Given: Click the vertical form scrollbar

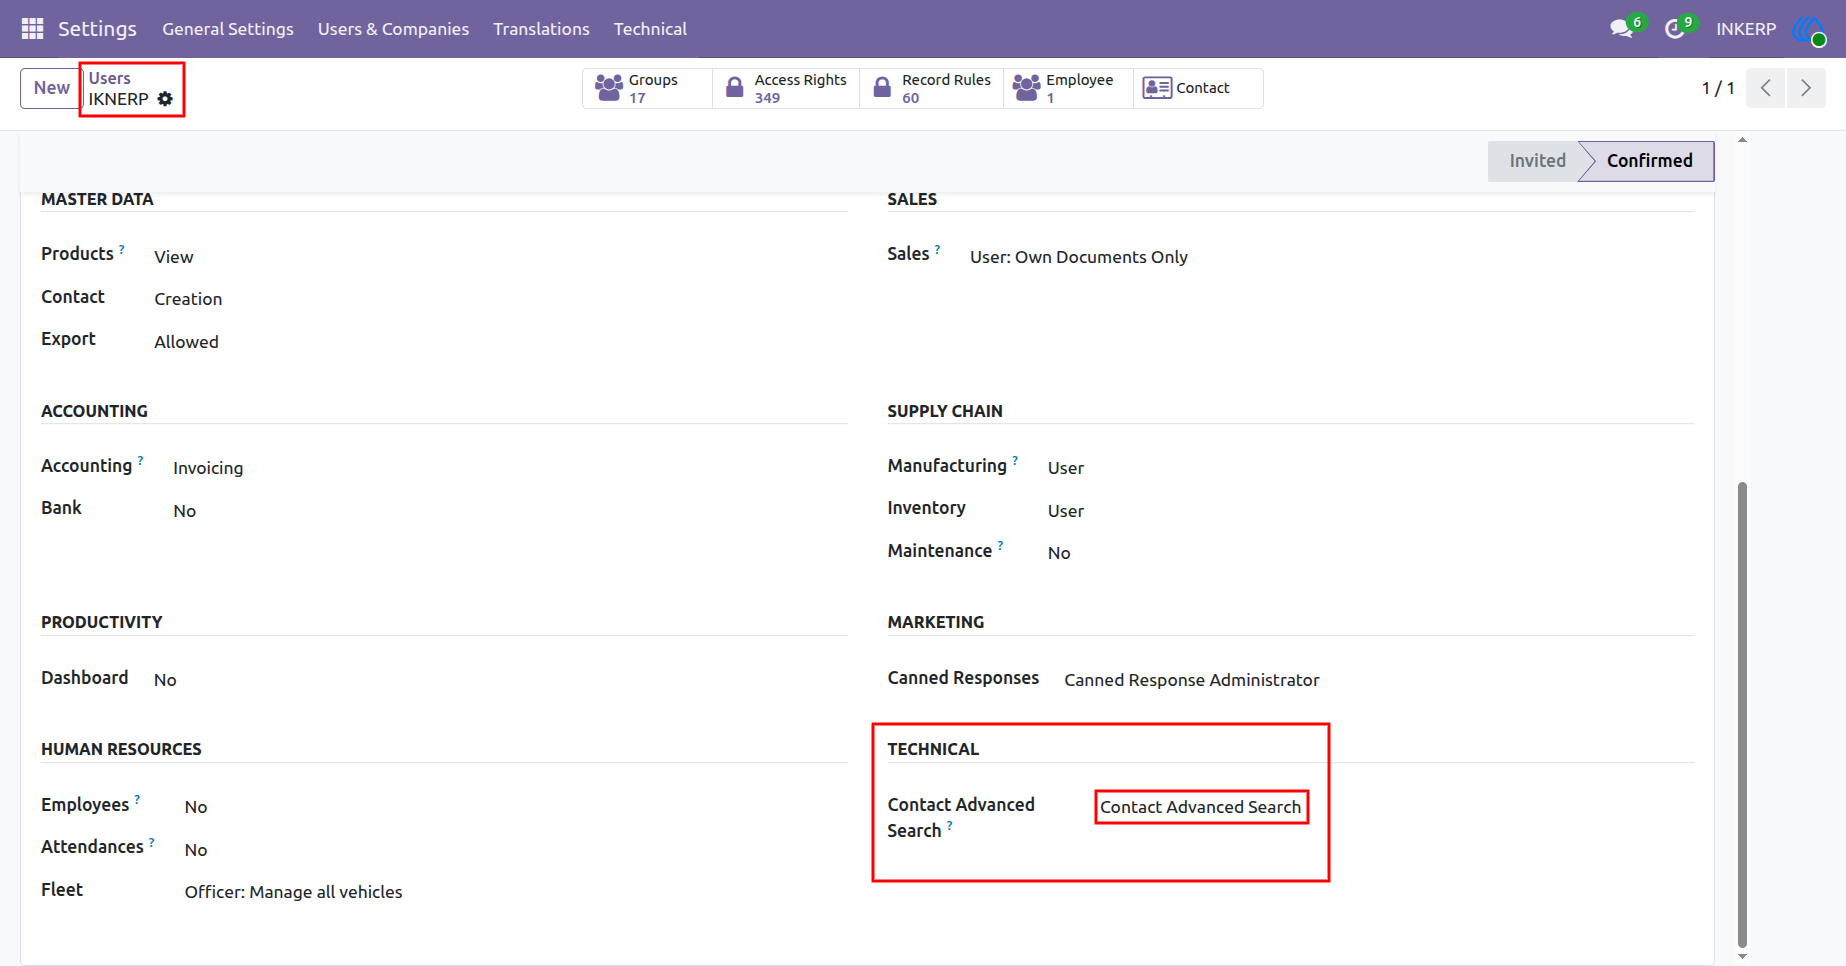Looking at the screenshot, I should tap(1742, 714).
